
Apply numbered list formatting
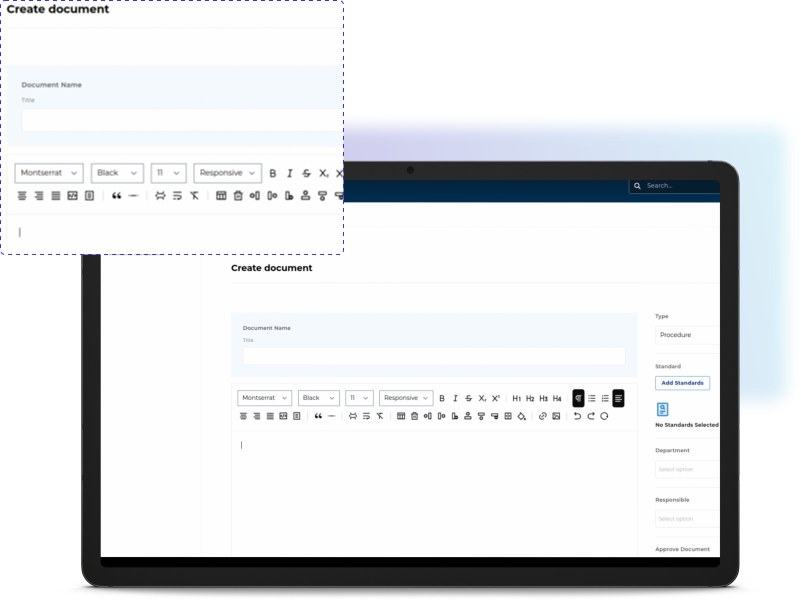click(x=605, y=398)
